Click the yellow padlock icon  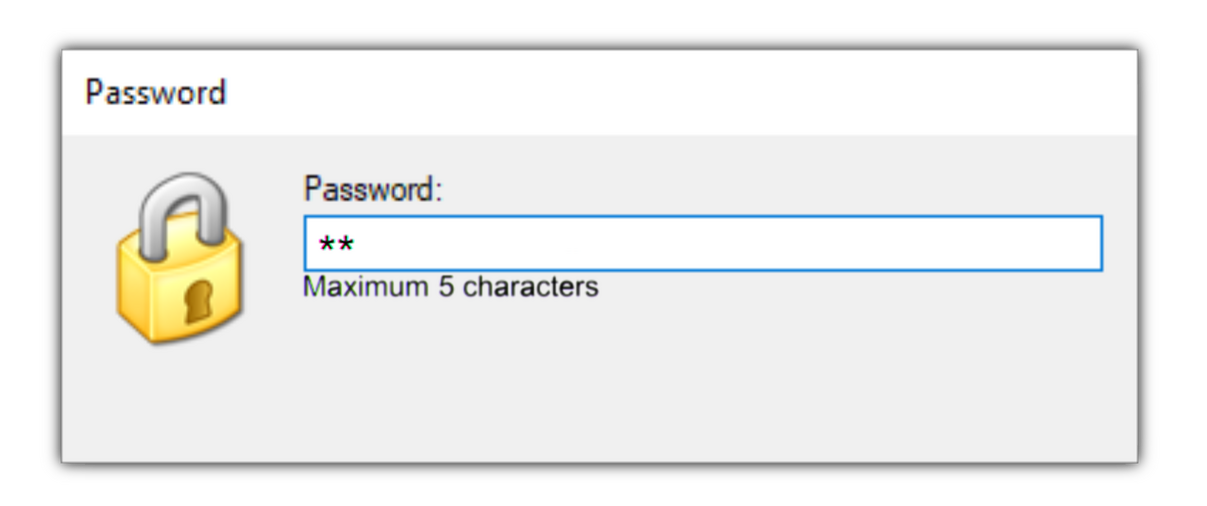click(x=178, y=262)
